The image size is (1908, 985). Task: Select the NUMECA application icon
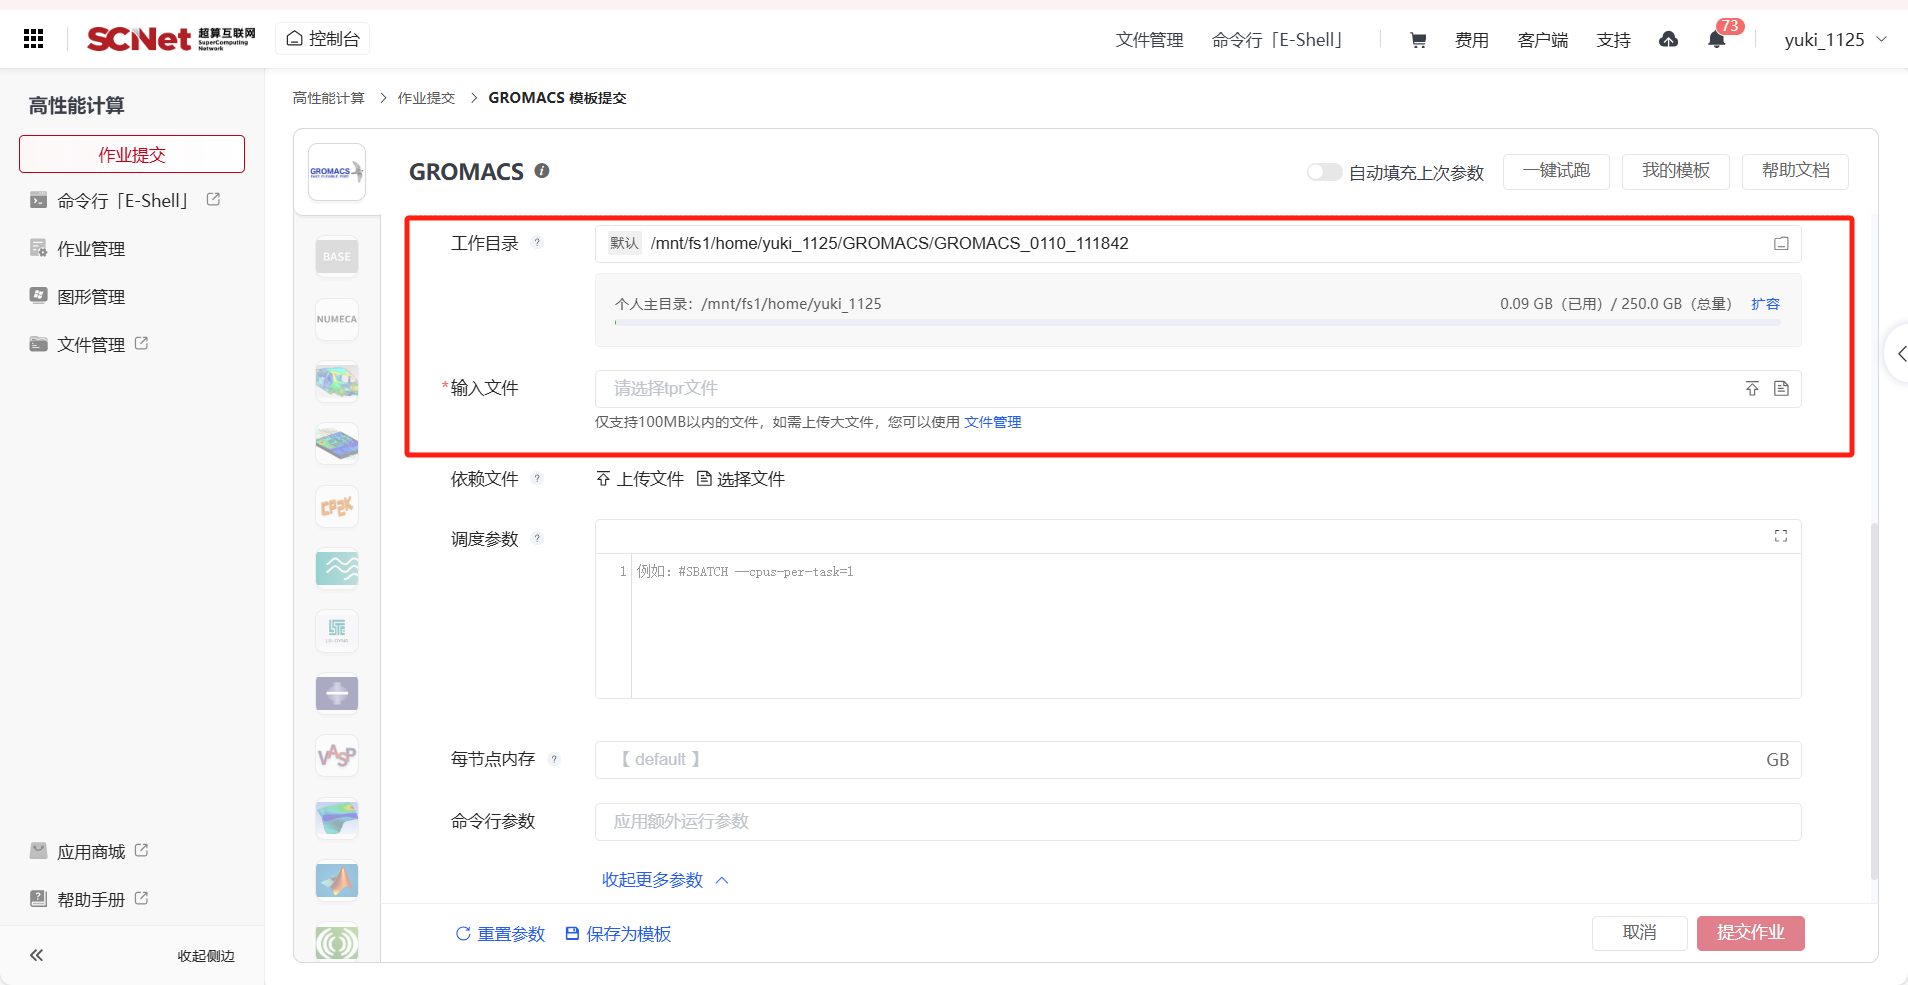tap(337, 319)
